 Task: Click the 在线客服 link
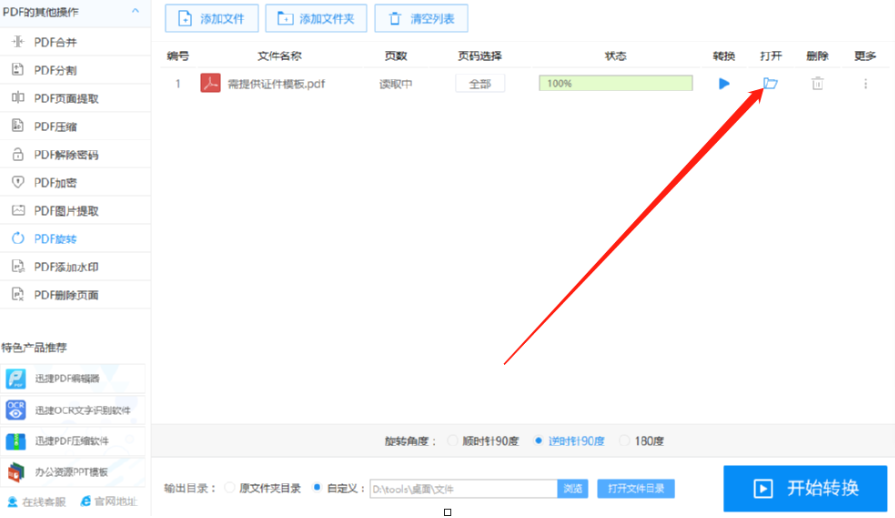37,501
